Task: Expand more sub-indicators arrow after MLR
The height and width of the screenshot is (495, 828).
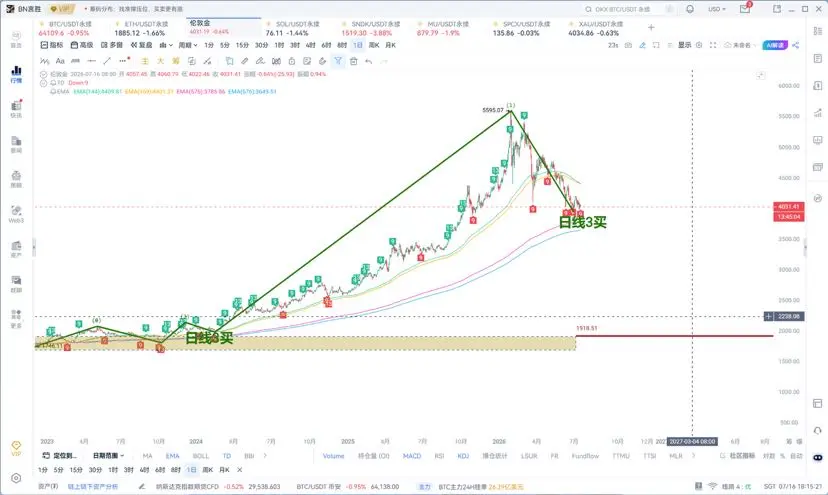Action: (x=694, y=456)
